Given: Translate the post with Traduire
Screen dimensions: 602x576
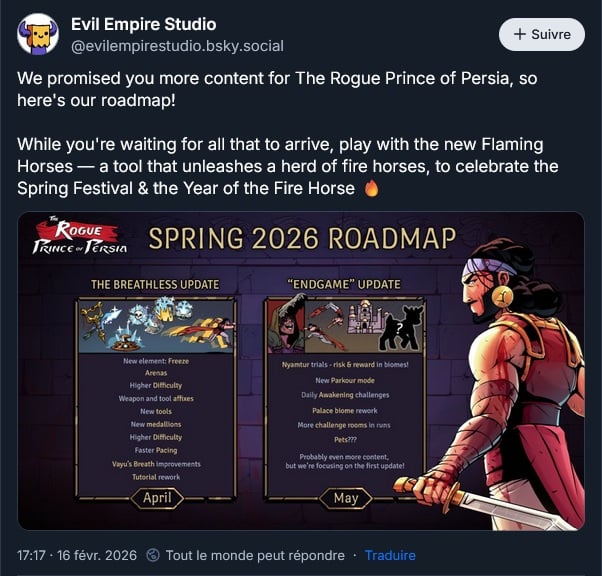Looking at the screenshot, I should coord(390,555).
